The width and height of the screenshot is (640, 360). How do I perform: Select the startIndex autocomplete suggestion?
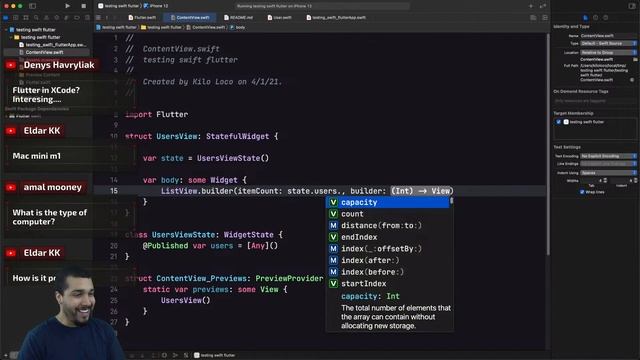coord(387,284)
